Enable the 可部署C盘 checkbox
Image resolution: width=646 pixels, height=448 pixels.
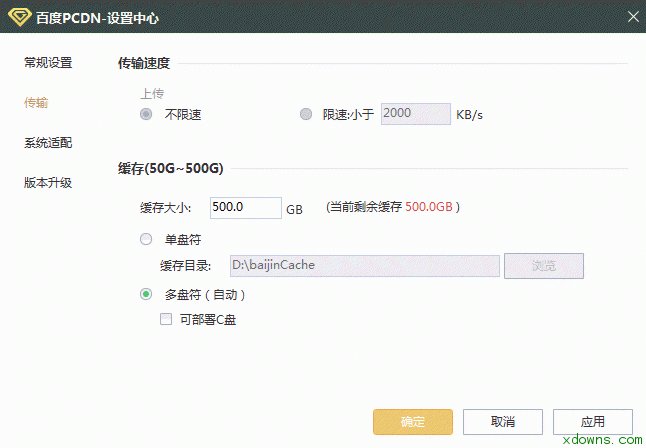(x=166, y=319)
